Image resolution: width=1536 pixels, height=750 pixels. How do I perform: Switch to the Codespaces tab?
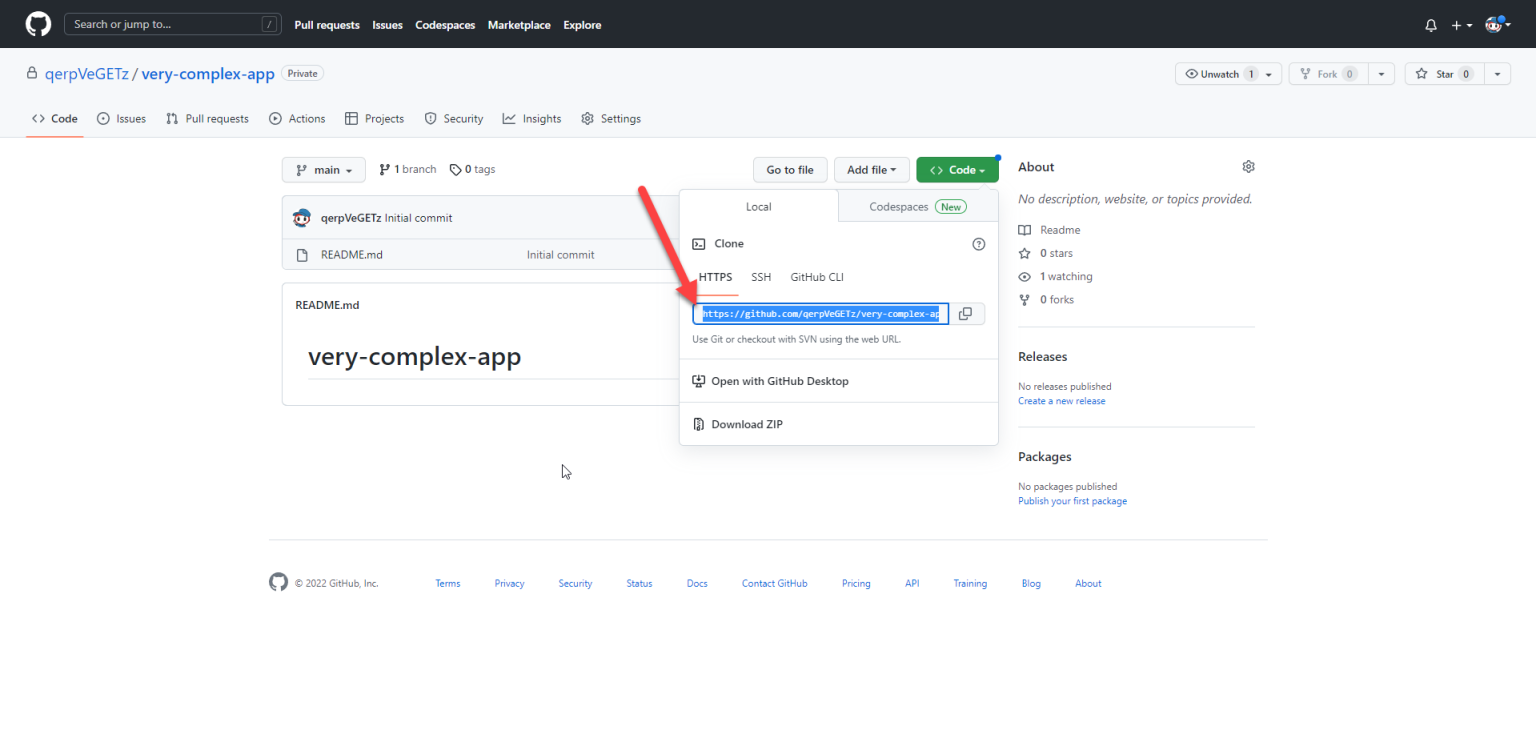click(x=918, y=207)
